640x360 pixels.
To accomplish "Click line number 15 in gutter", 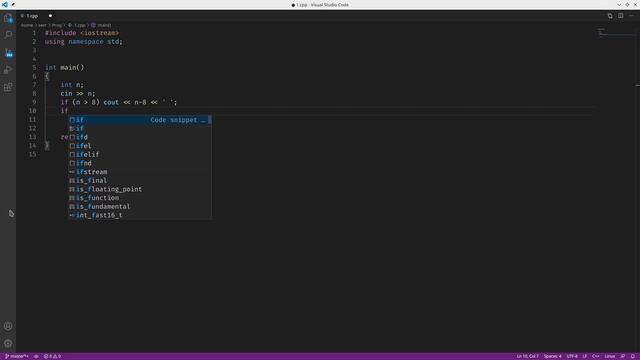I will (x=32, y=154).
